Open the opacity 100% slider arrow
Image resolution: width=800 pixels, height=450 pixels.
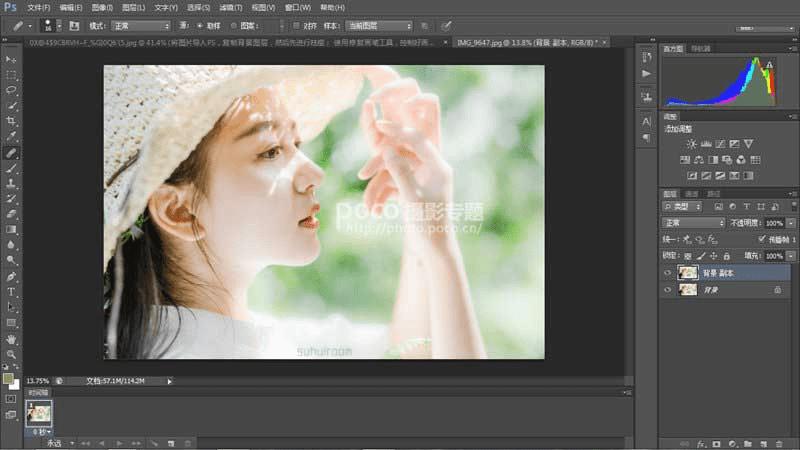[791, 223]
